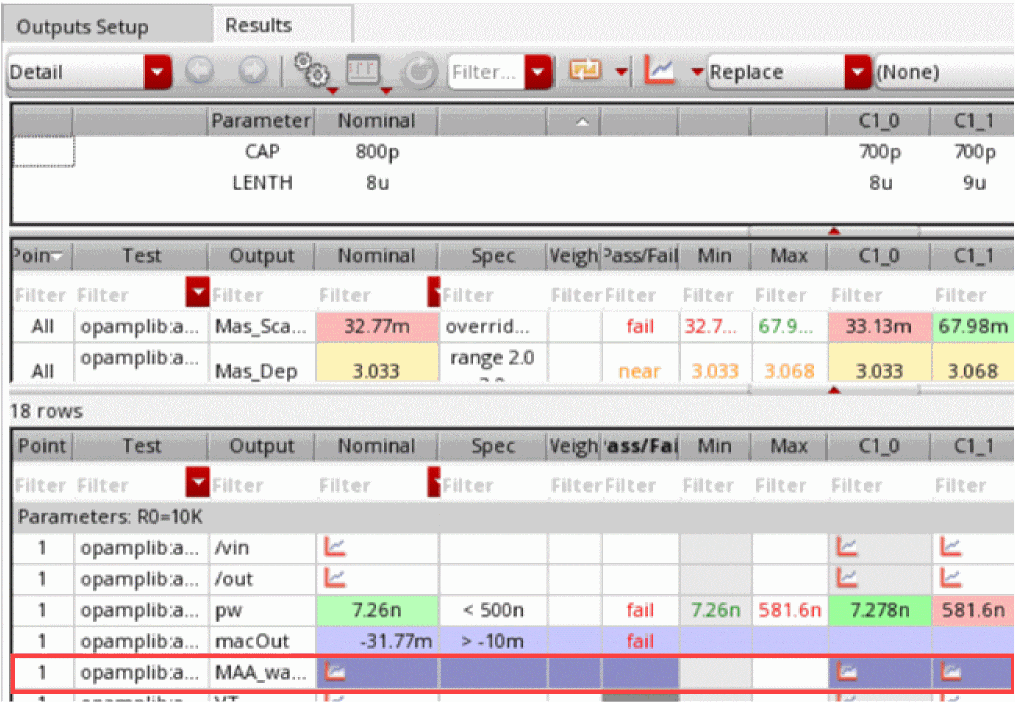Click the 67.98m C1_1 cell
1015x702 pixels.
tap(973, 326)
